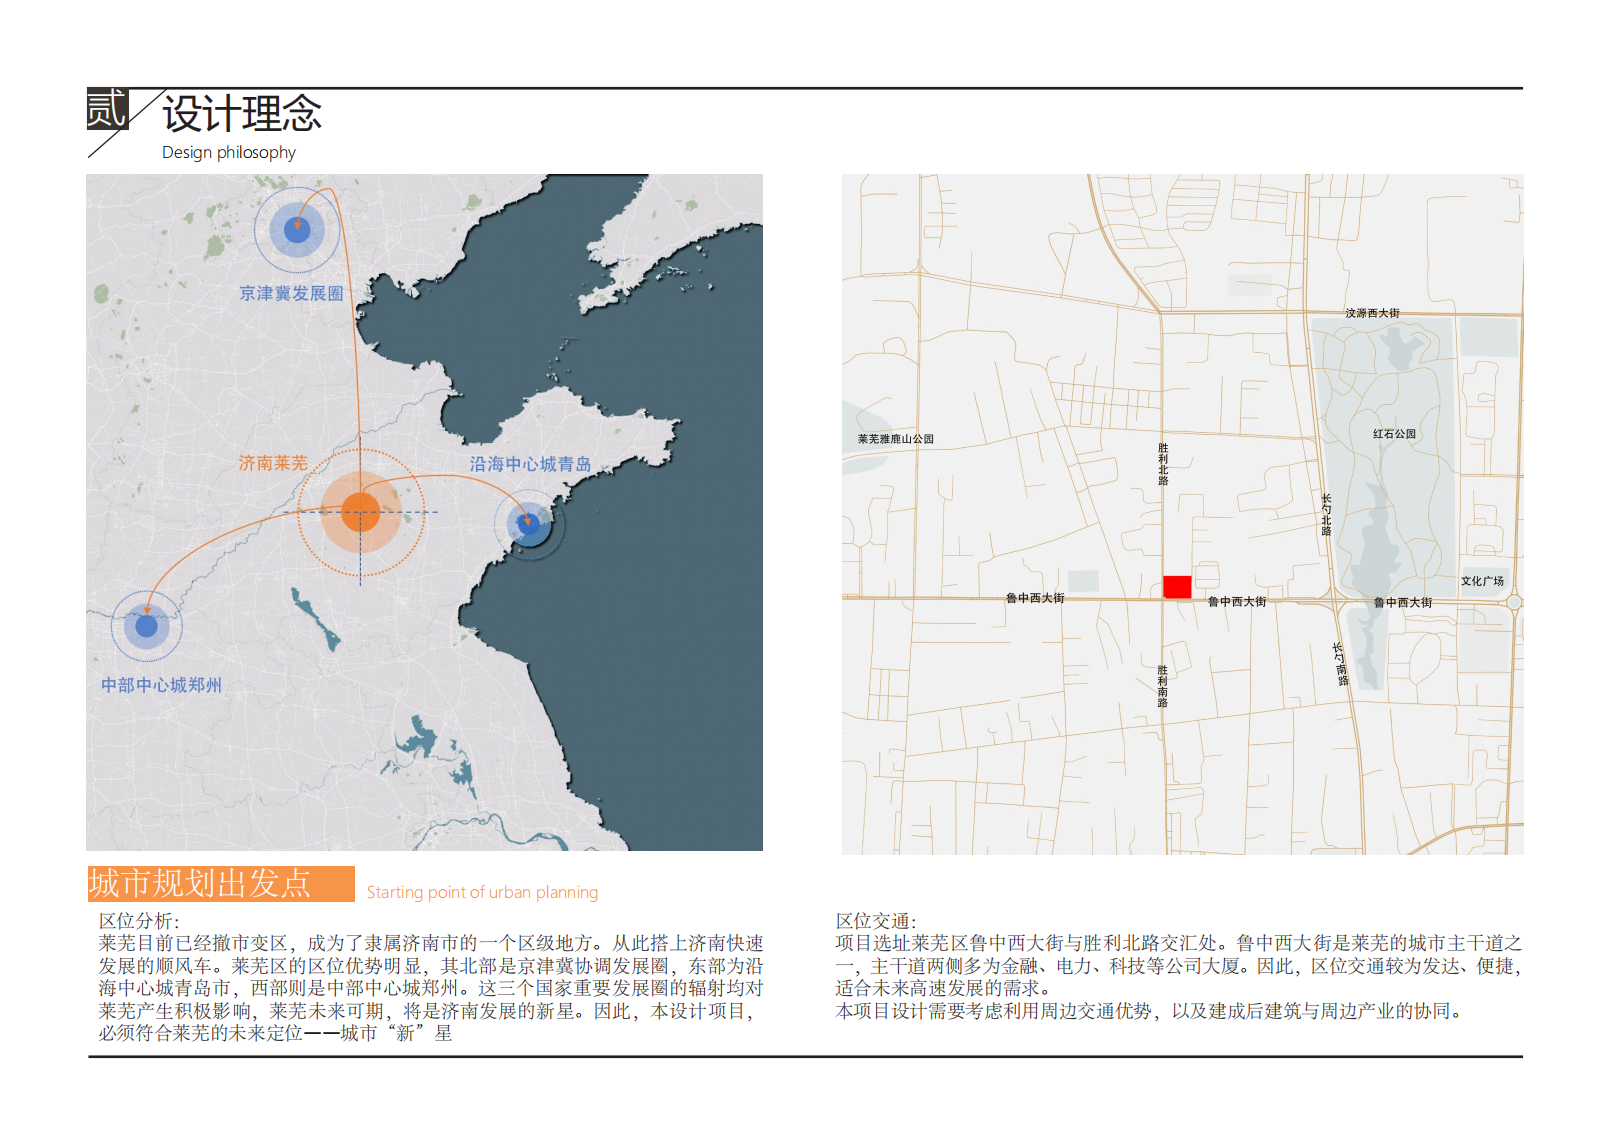Select the 红石公园 park label
The image size is (1610, 1145).
click(x=1394, y=434)
